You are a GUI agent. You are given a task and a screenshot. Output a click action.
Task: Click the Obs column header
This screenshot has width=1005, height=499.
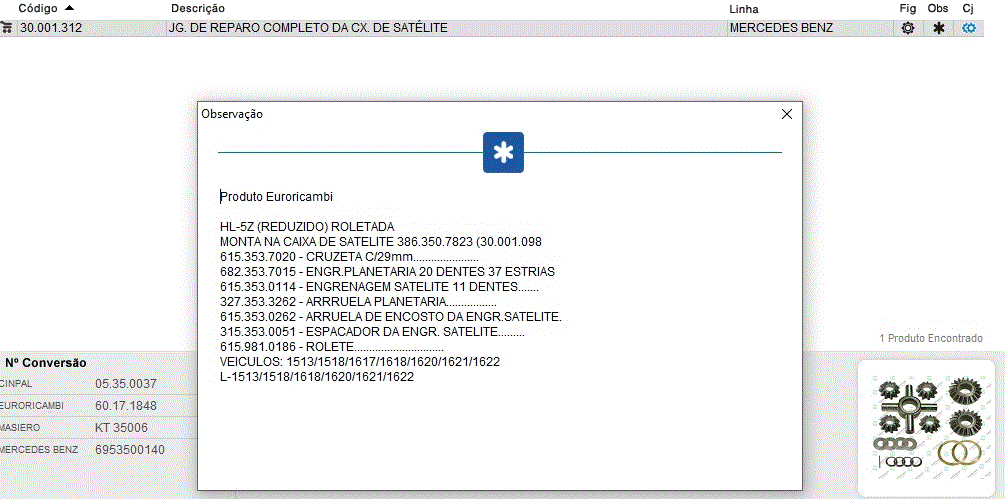(938, 8)
